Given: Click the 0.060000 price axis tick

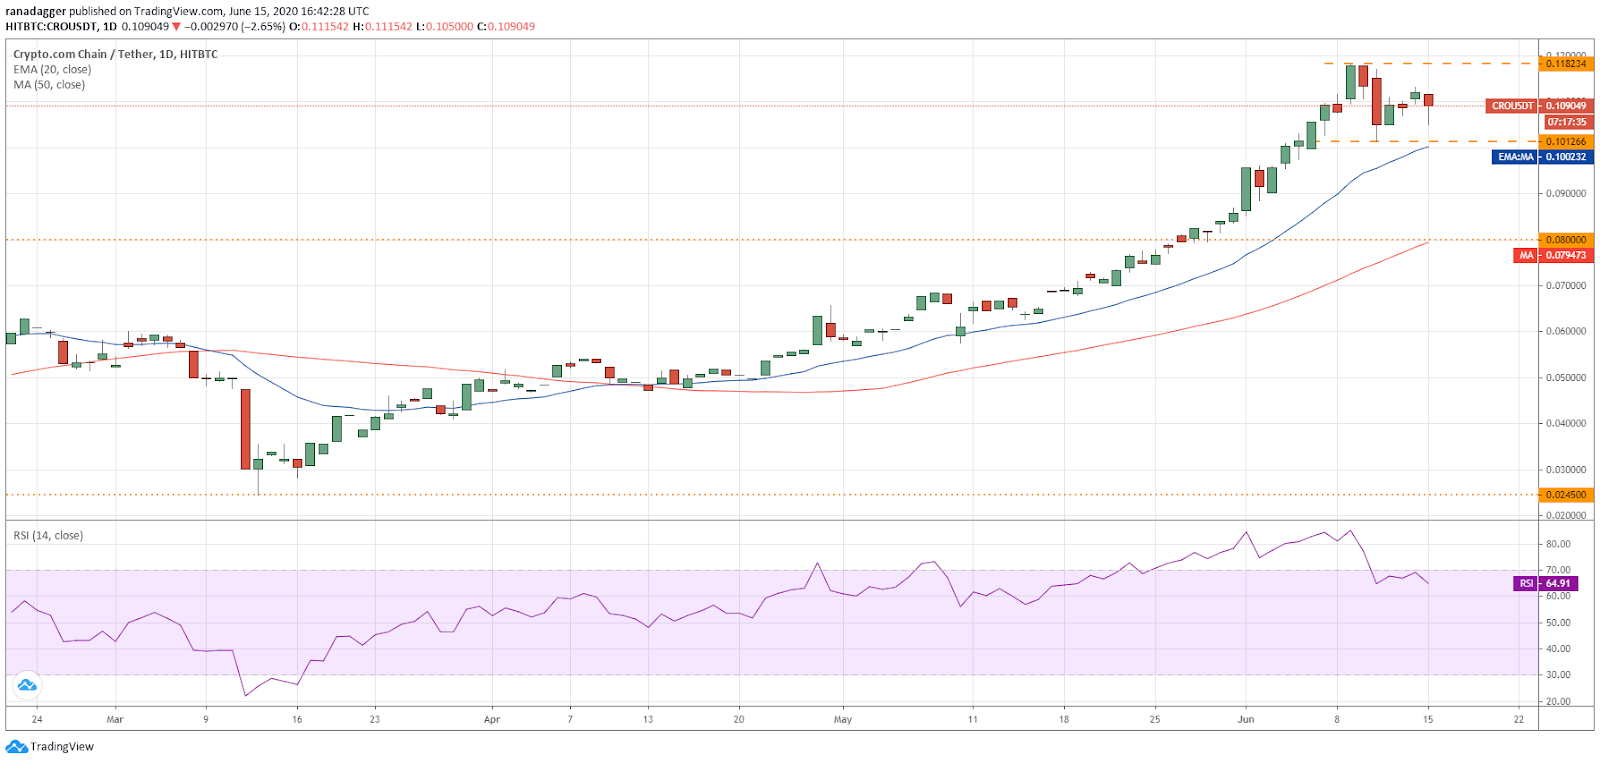Looking at the screenshot, I should 1566,331.
